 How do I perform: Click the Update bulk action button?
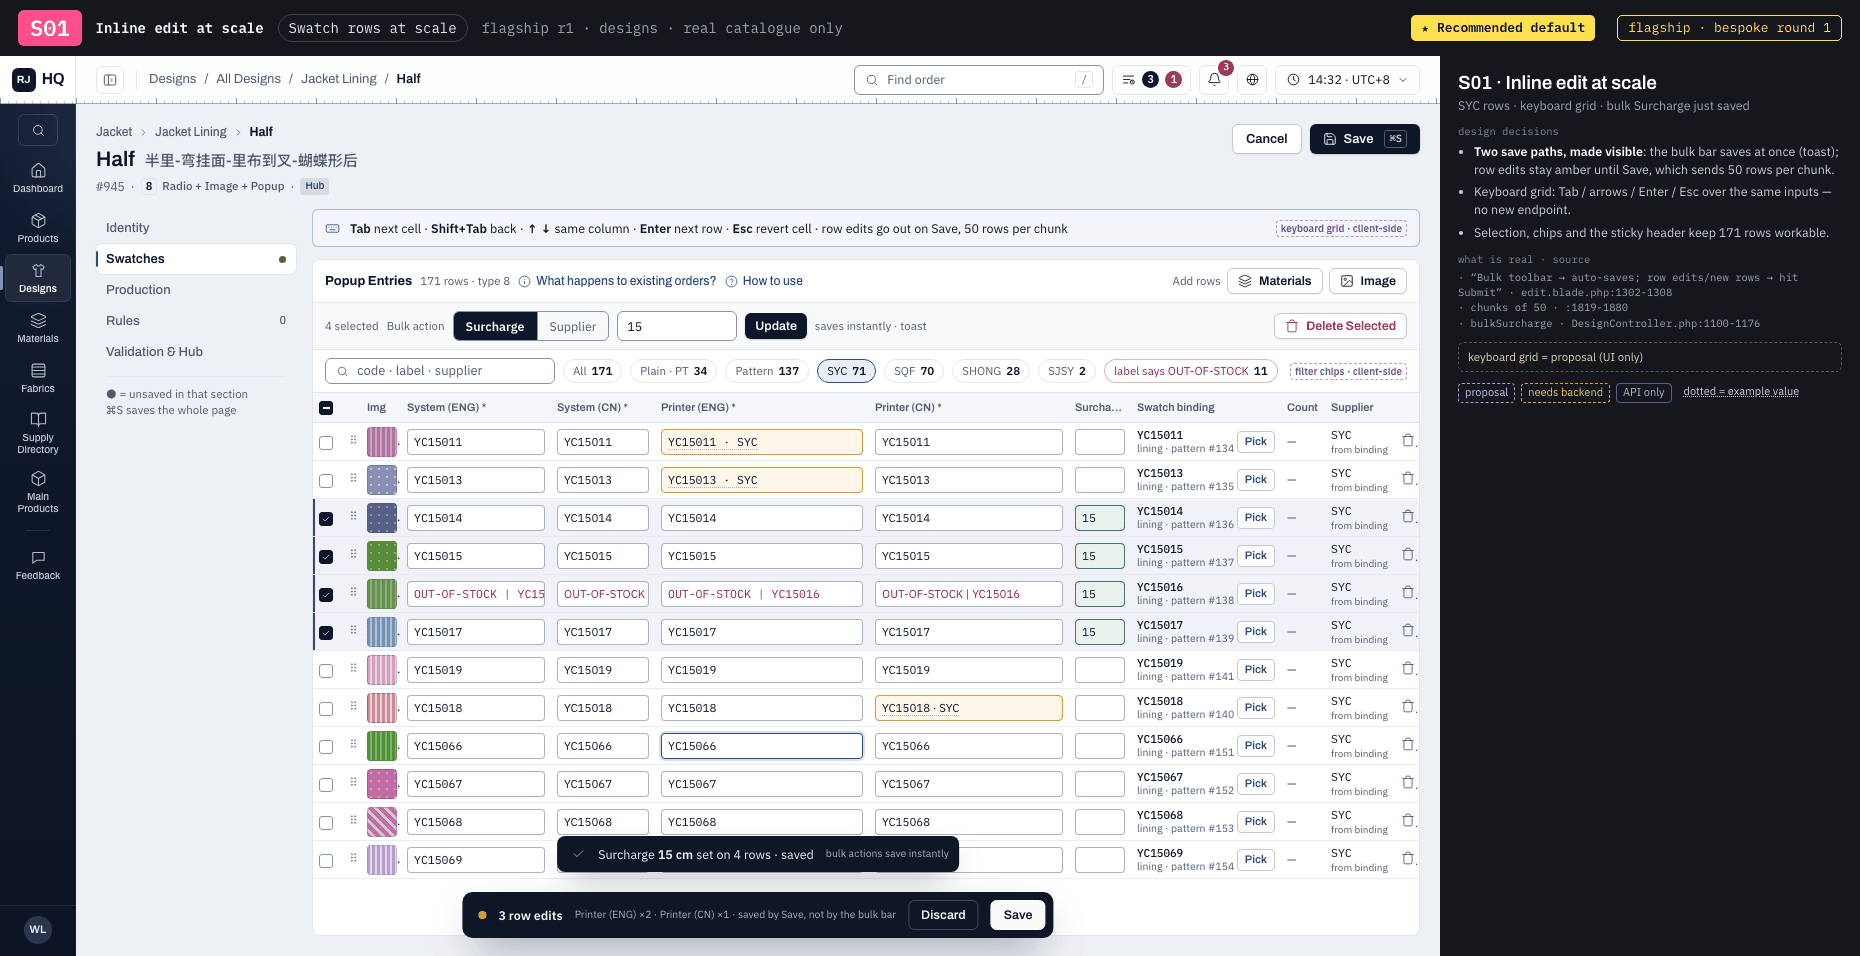pos(776,326)
